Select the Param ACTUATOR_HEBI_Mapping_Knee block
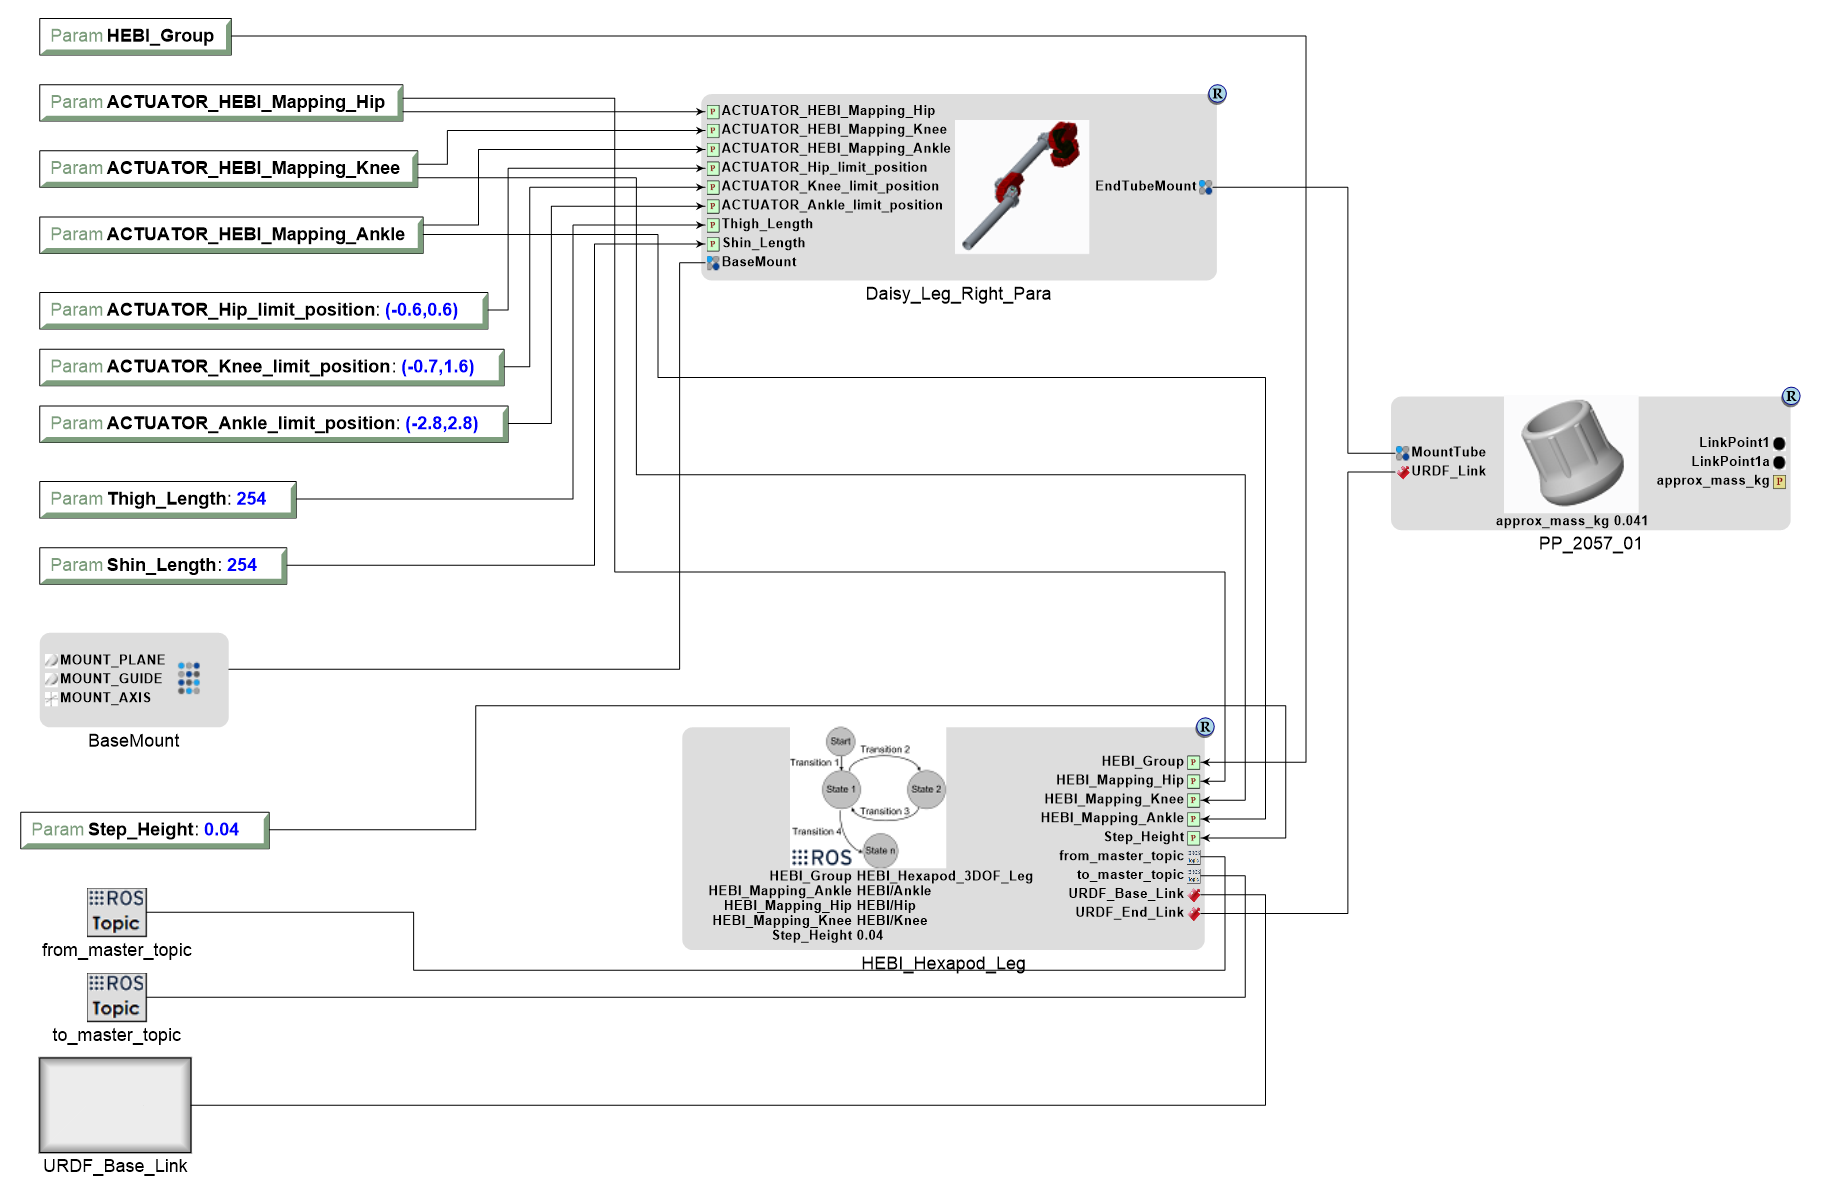The width and height of the screenshot is (1827, 1199). [228, 168]
